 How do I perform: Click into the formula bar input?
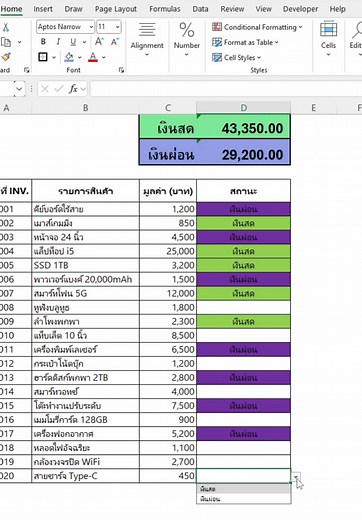pyautogui.click(x=226, y=89)
